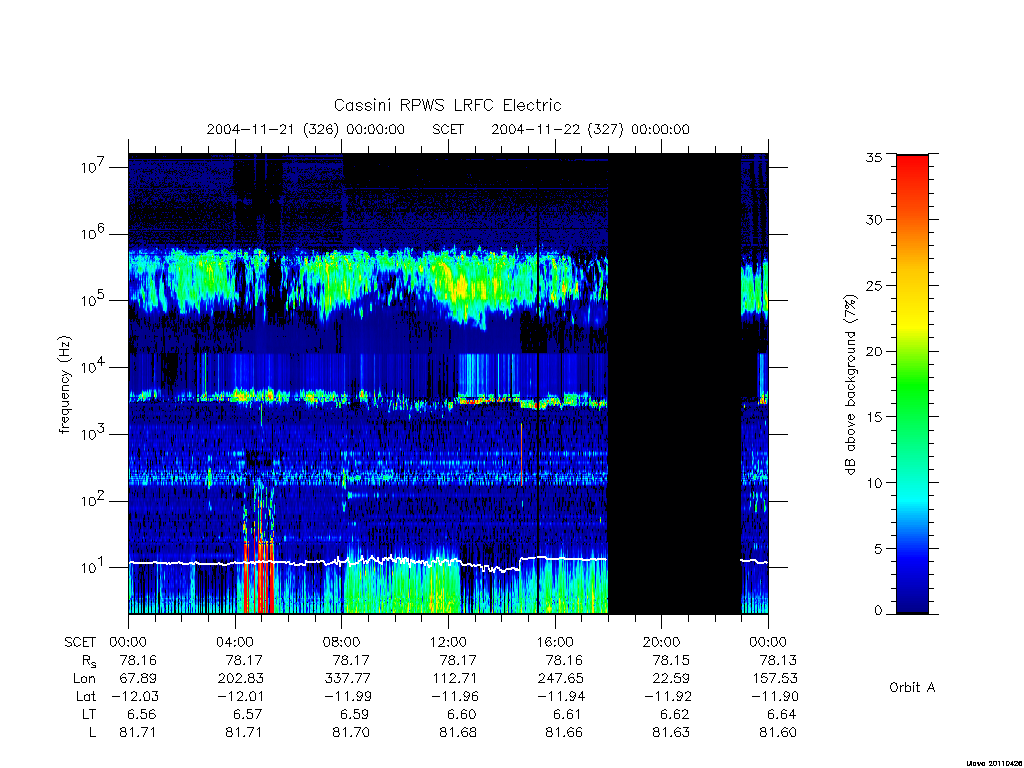The width and height of the screenshot is (1024, 768).
Task: Select the 04:00 SCET time tick label
Action: (x=234, y=642)
